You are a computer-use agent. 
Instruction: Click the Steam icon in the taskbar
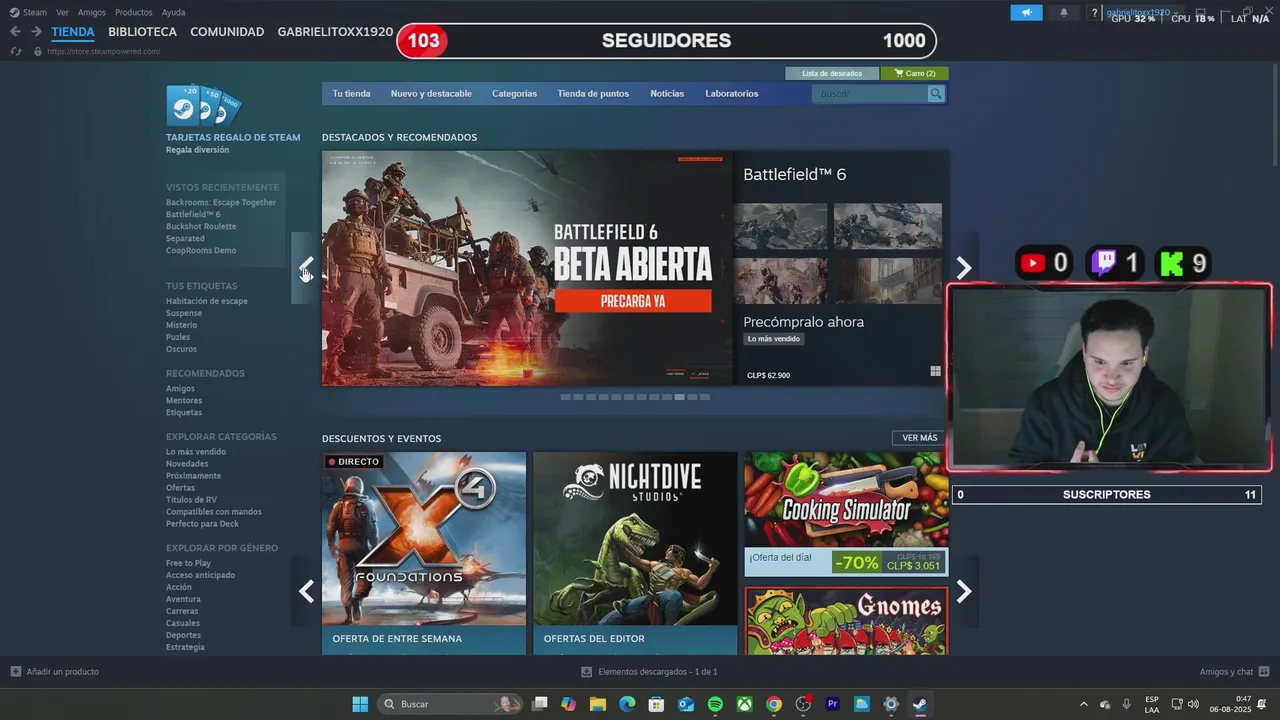(x=920, y=704)
